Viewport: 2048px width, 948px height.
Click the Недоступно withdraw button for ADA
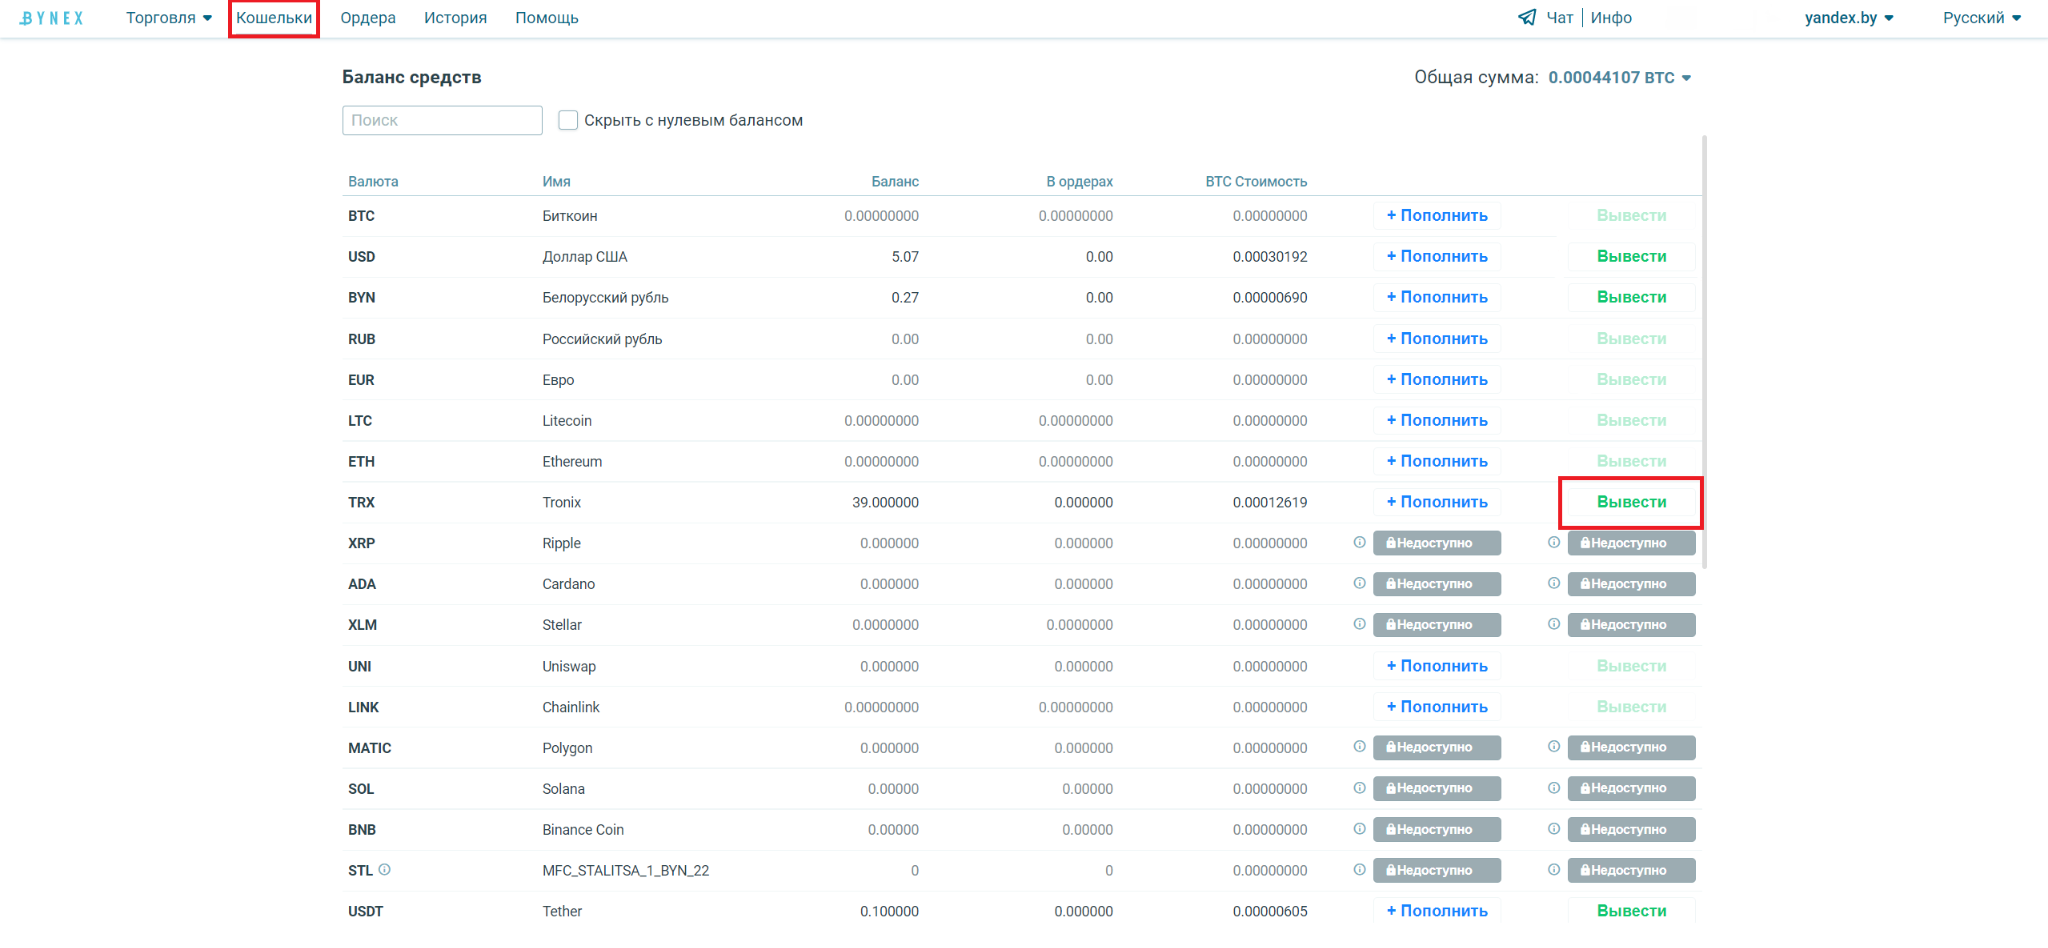(x=1631, y=584)
